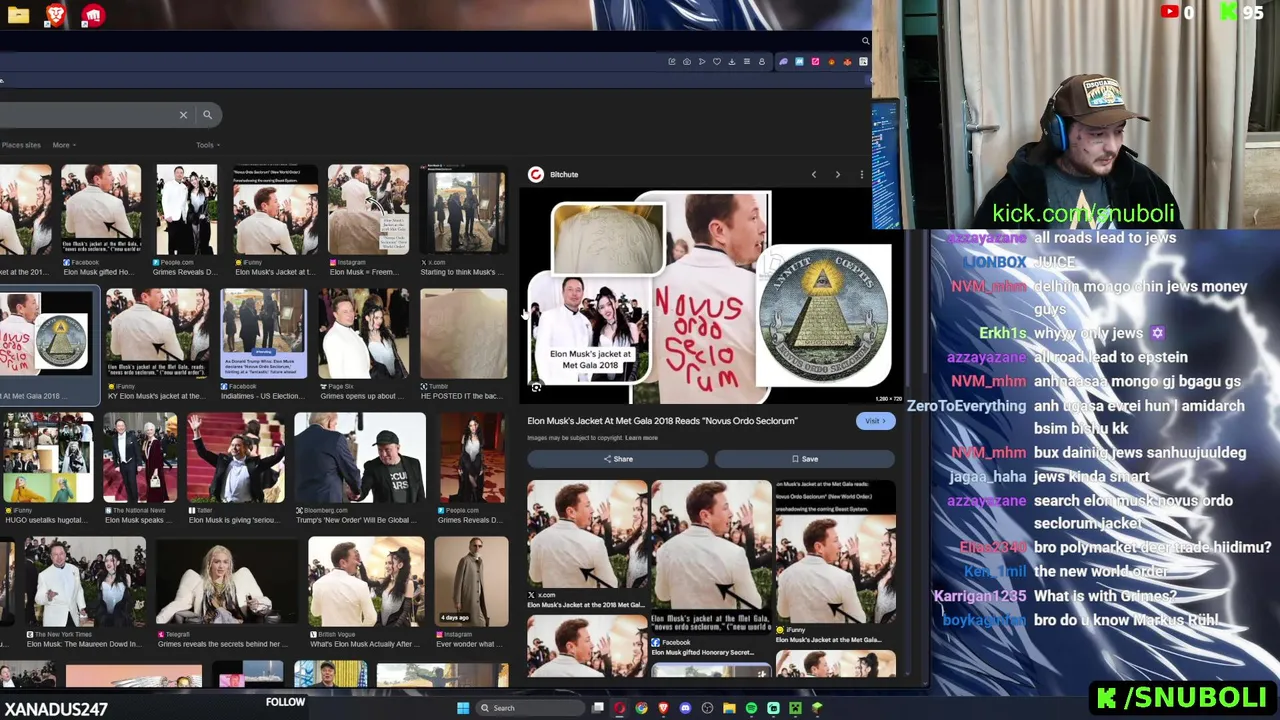Screen dimensions: 1280x720
Task: Open the 'Elon Musk: The Maureen Dowd In...' NYT thumbnail
Action: point(85,583)
